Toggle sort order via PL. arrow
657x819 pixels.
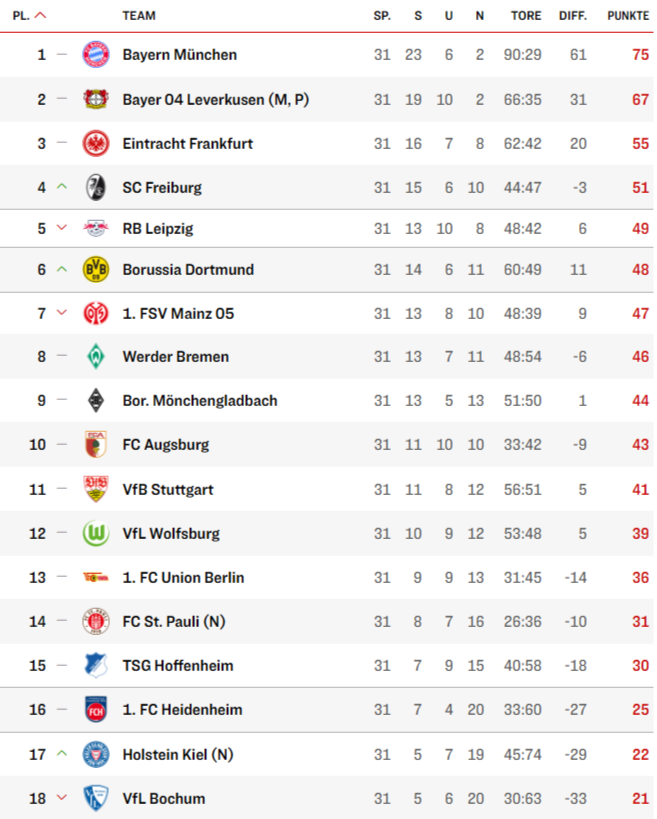click(x=40, y=16)
